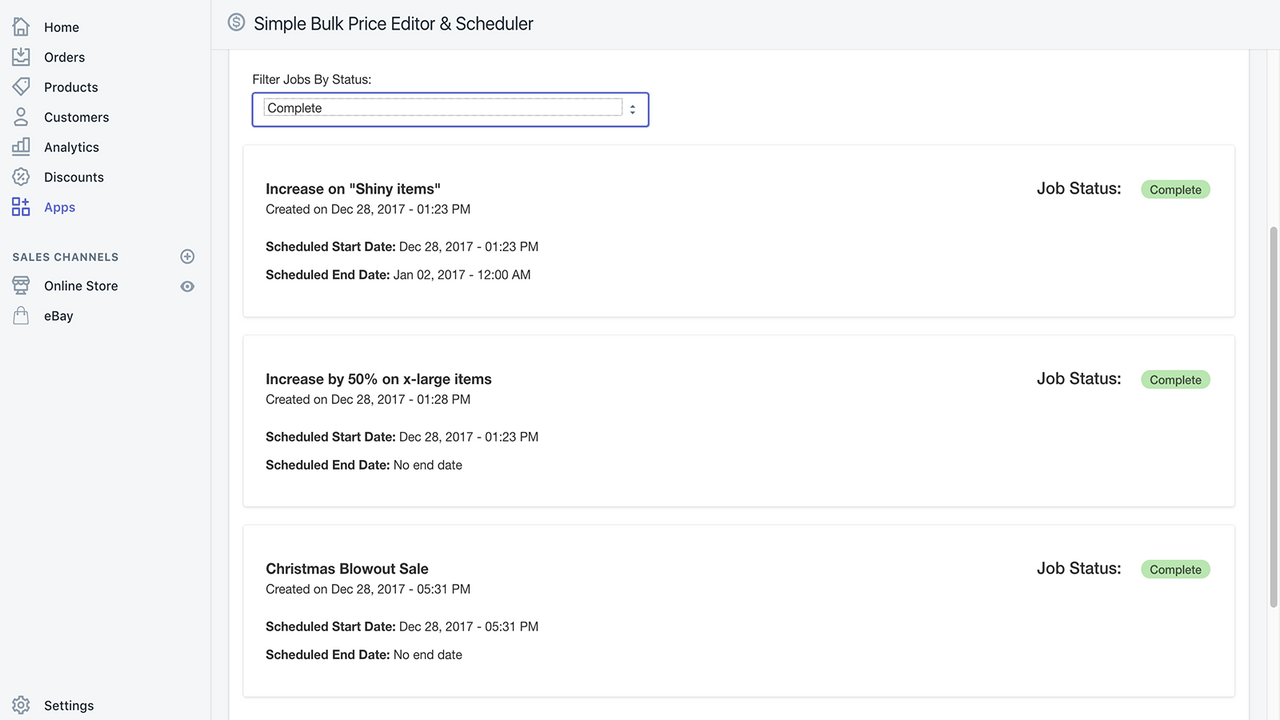Viewport: 1280px width, 720px height.
Task: Click 'Jan 02, 2017 - 12:00 AM' end date
Action: click(x=462, y=275)
